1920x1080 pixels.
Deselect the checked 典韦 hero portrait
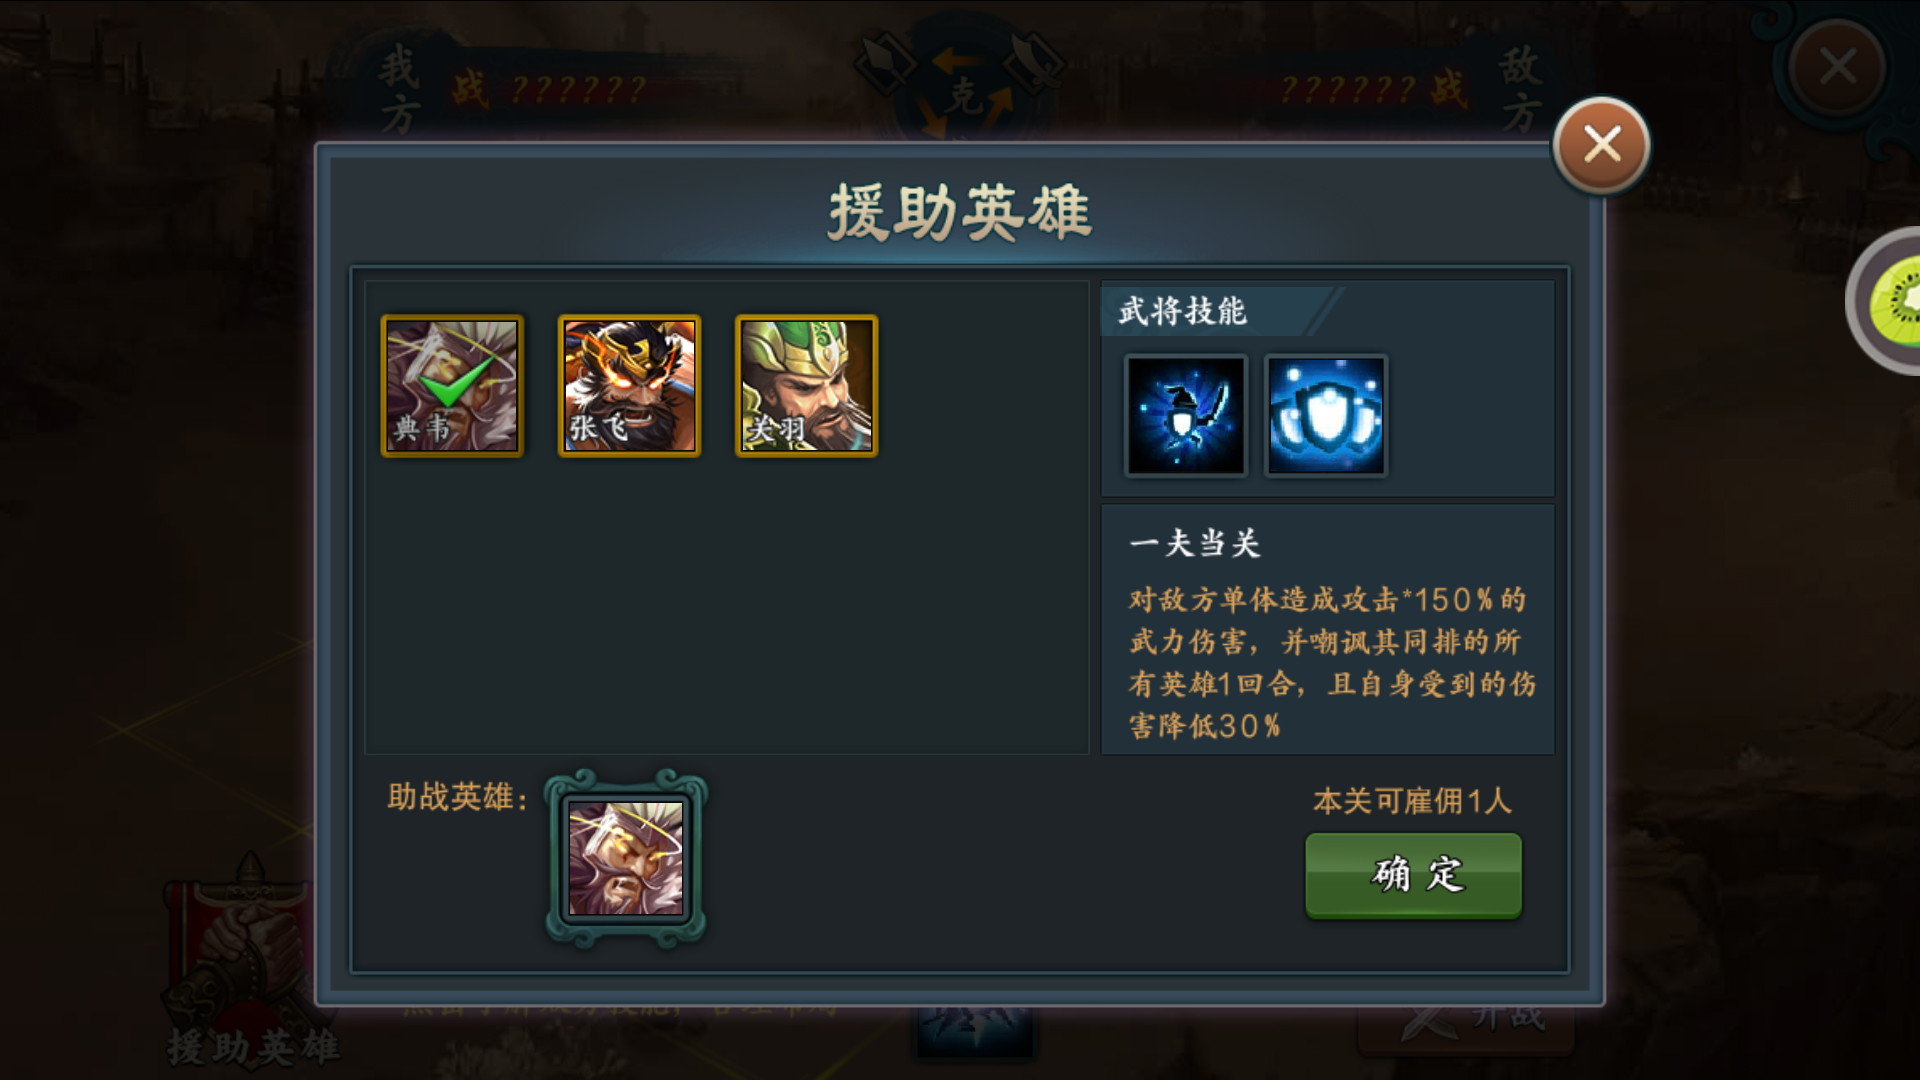tap(452, 386)
